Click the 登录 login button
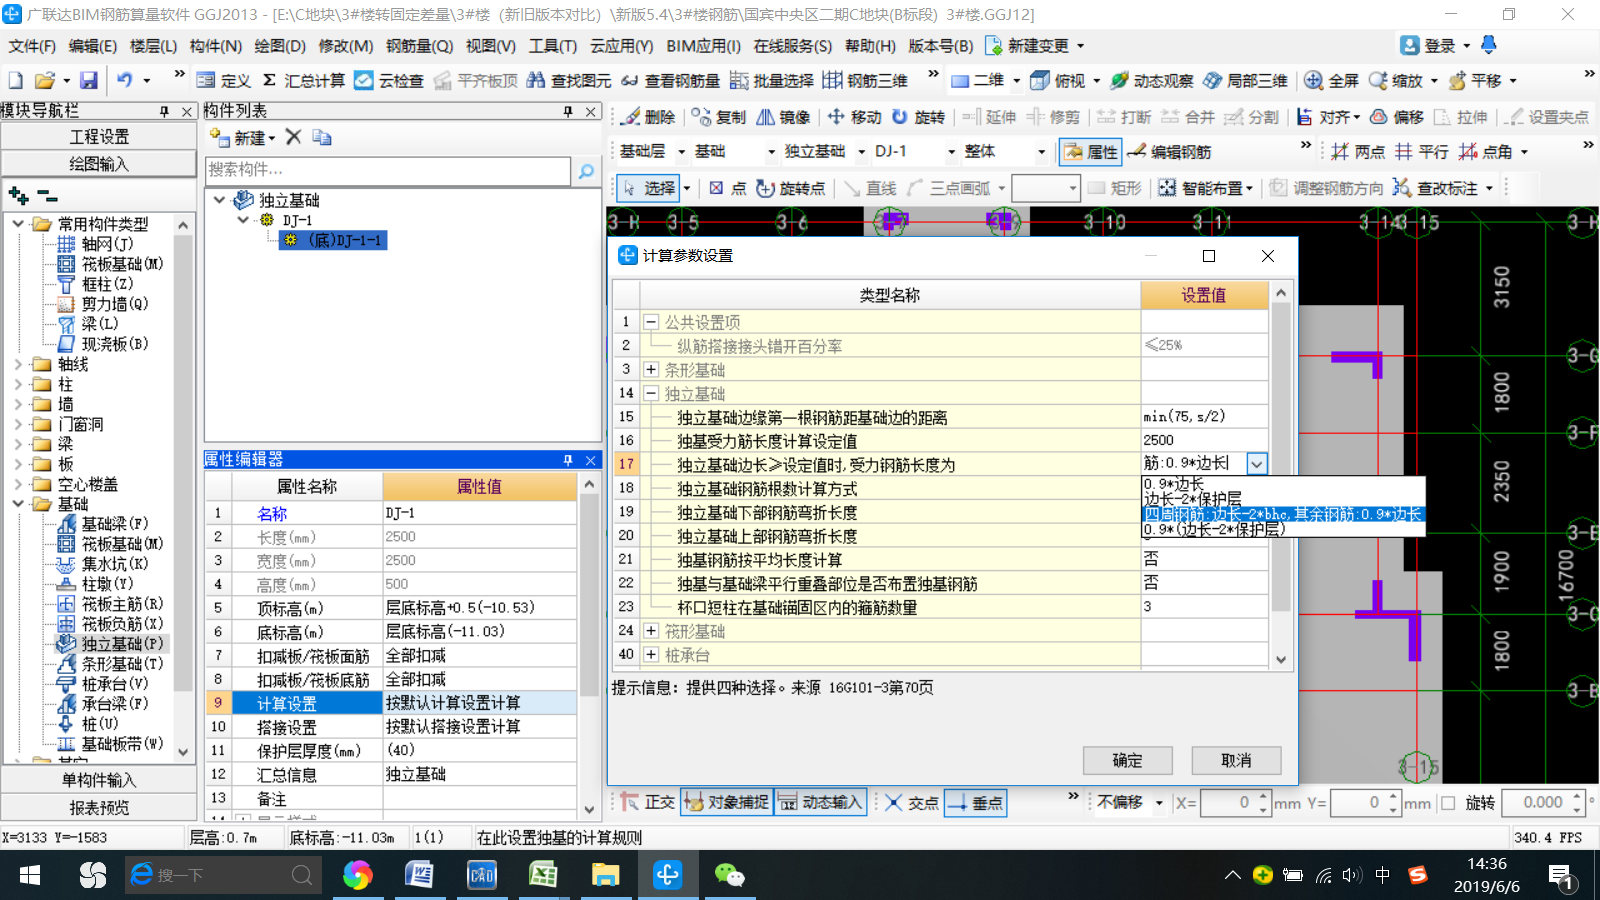The width and height of the screenshot is (1600, 900). [x=1429, y=46]
